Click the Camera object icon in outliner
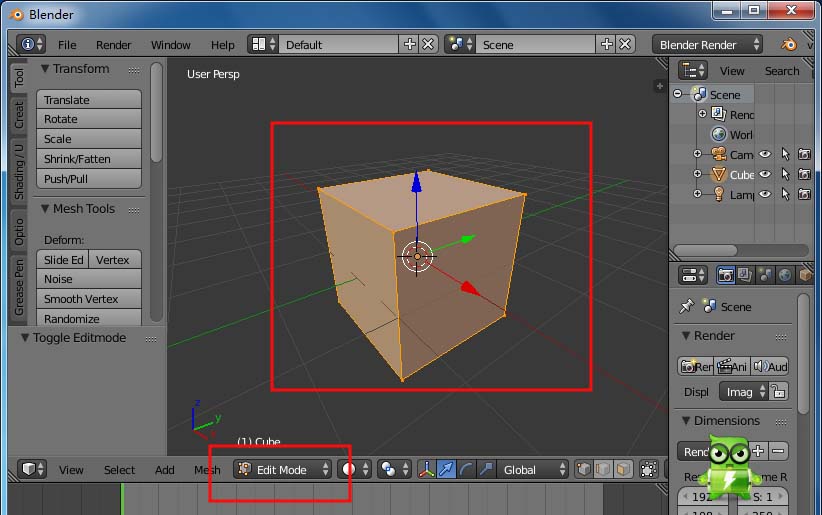Viewport: 822px width, 515px height. click(718, 154)
